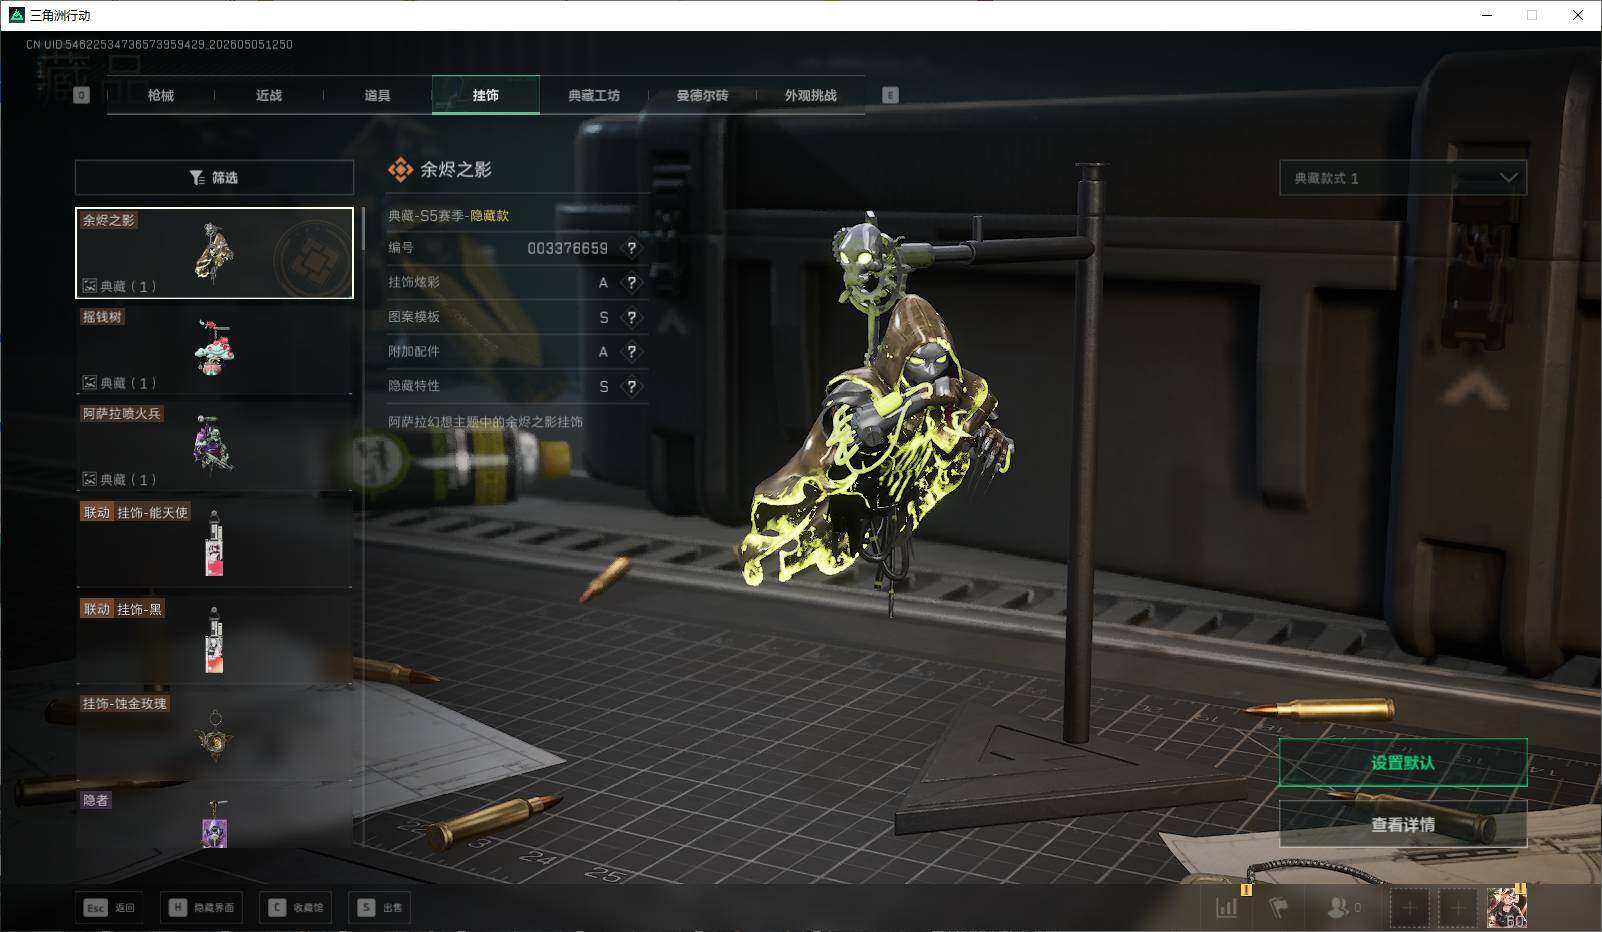Click the charm list scrollbar
The image size is (1602, 932).
pyautogui.click(x=362, y=229)
